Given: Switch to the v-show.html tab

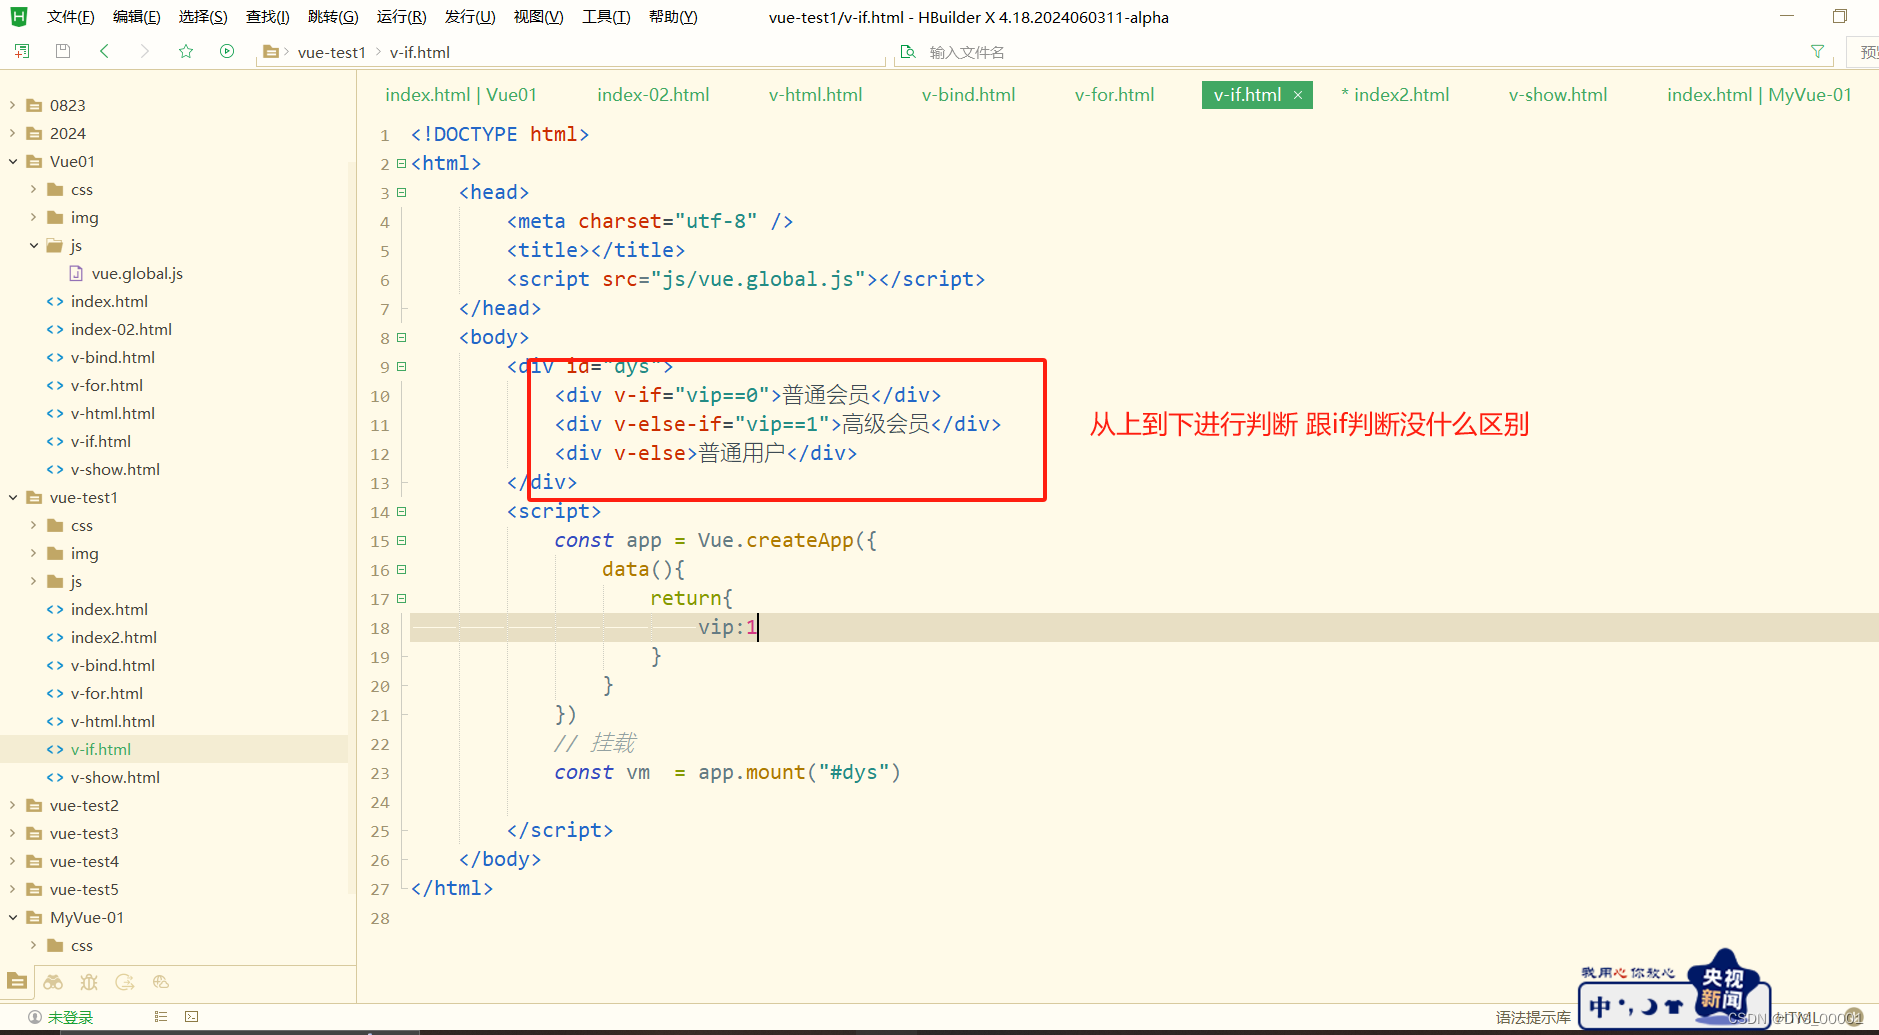Looking at the screenshot, I should tap(1558, 95).
